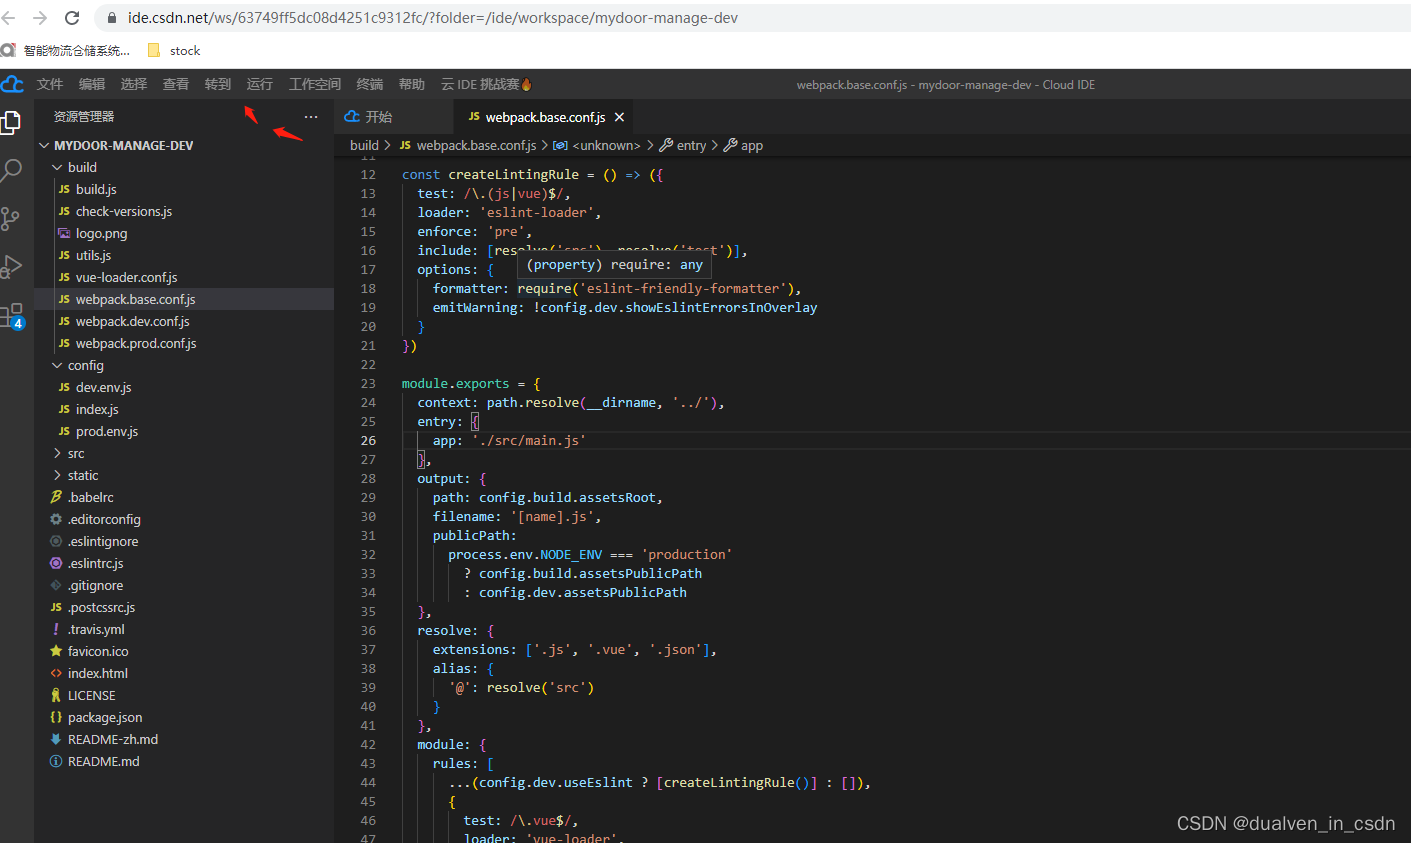Click the JS icon in the breadcrumb bar
This screenshot has width=1411, height=843.
pos(404,145)
